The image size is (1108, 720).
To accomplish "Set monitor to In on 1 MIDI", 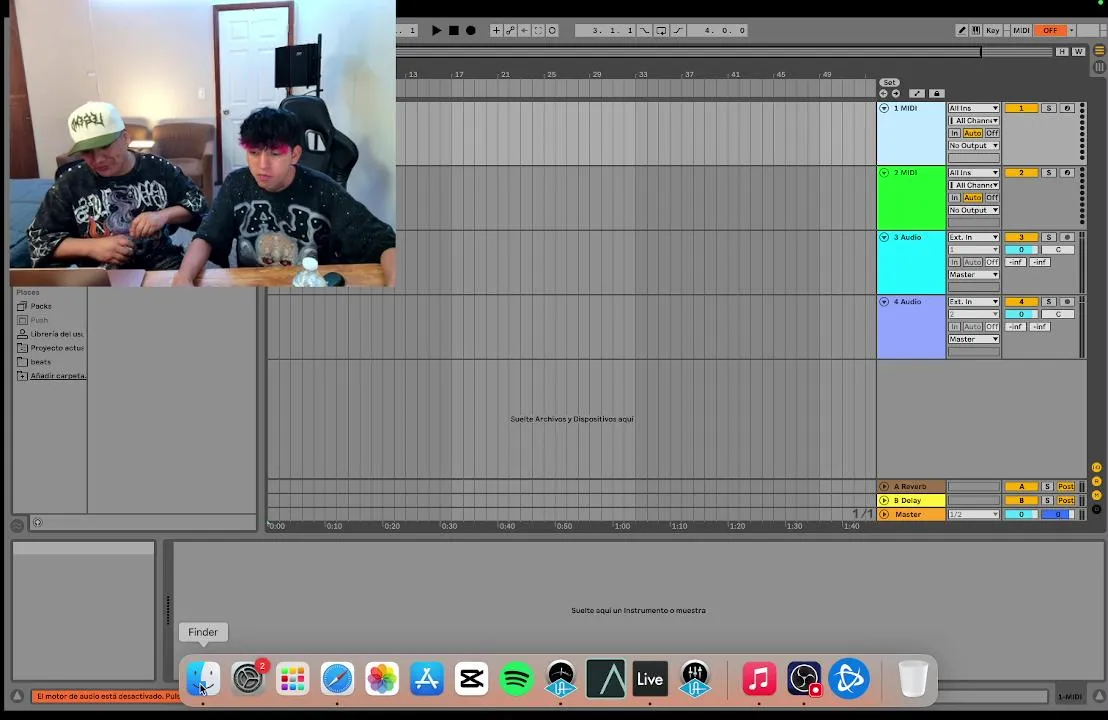I will pyautogui.click(x=954, y=133).
